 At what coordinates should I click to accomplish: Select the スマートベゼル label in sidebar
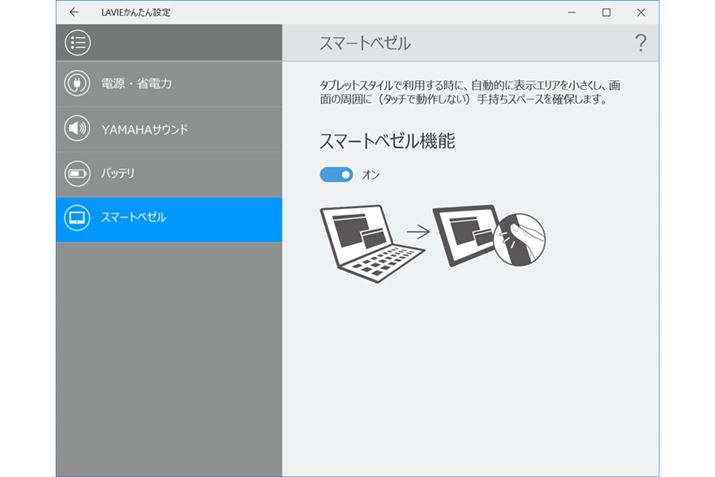(x=134, y=218)
